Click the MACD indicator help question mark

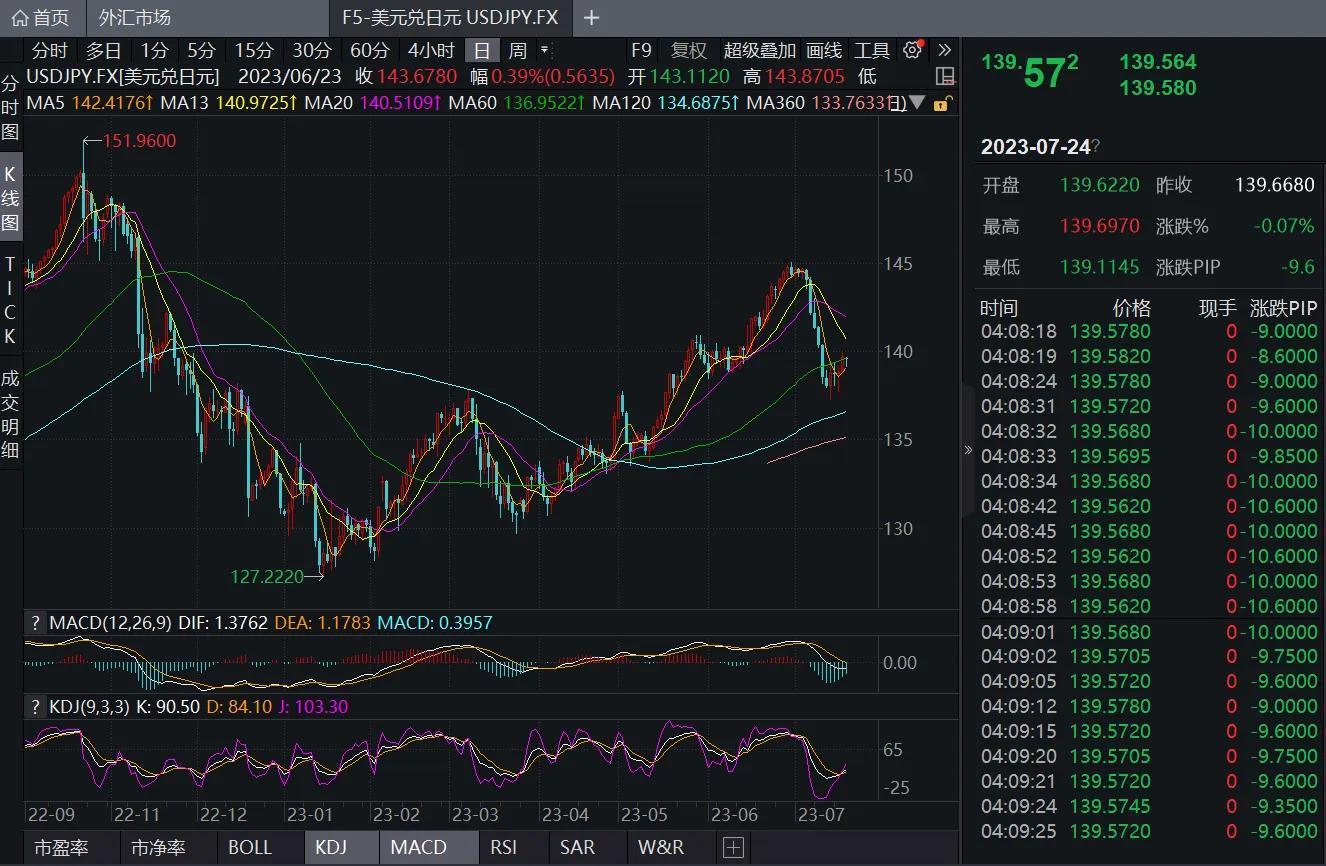[x=36, y=622]
